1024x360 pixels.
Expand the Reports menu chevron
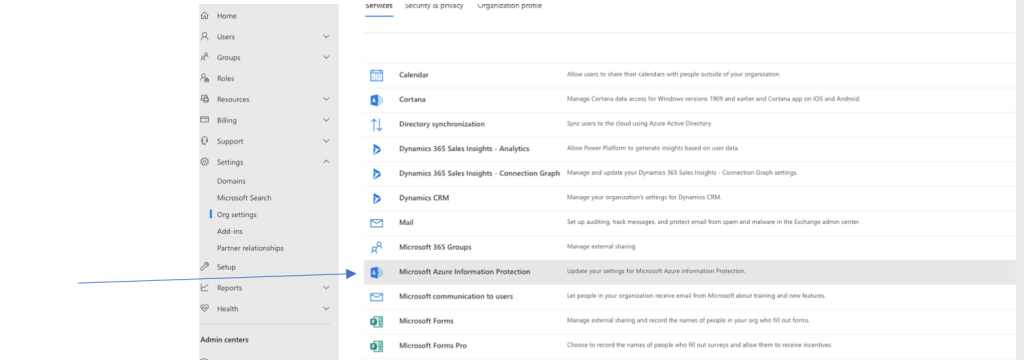pyautogui.click(x=327, y=287)
